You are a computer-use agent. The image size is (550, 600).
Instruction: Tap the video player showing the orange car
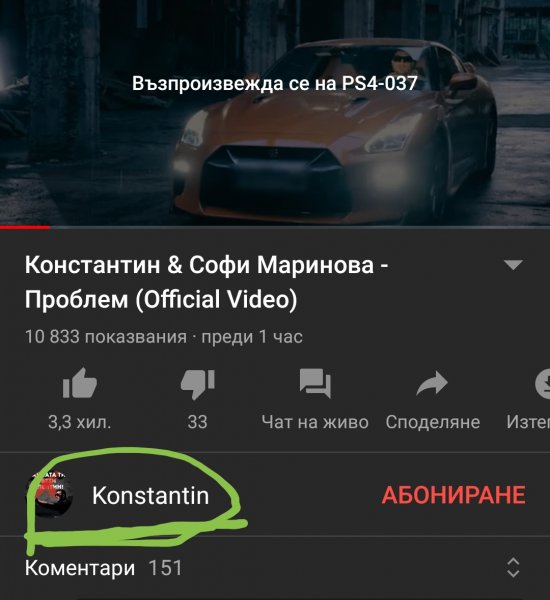click(x=275, y=112)
